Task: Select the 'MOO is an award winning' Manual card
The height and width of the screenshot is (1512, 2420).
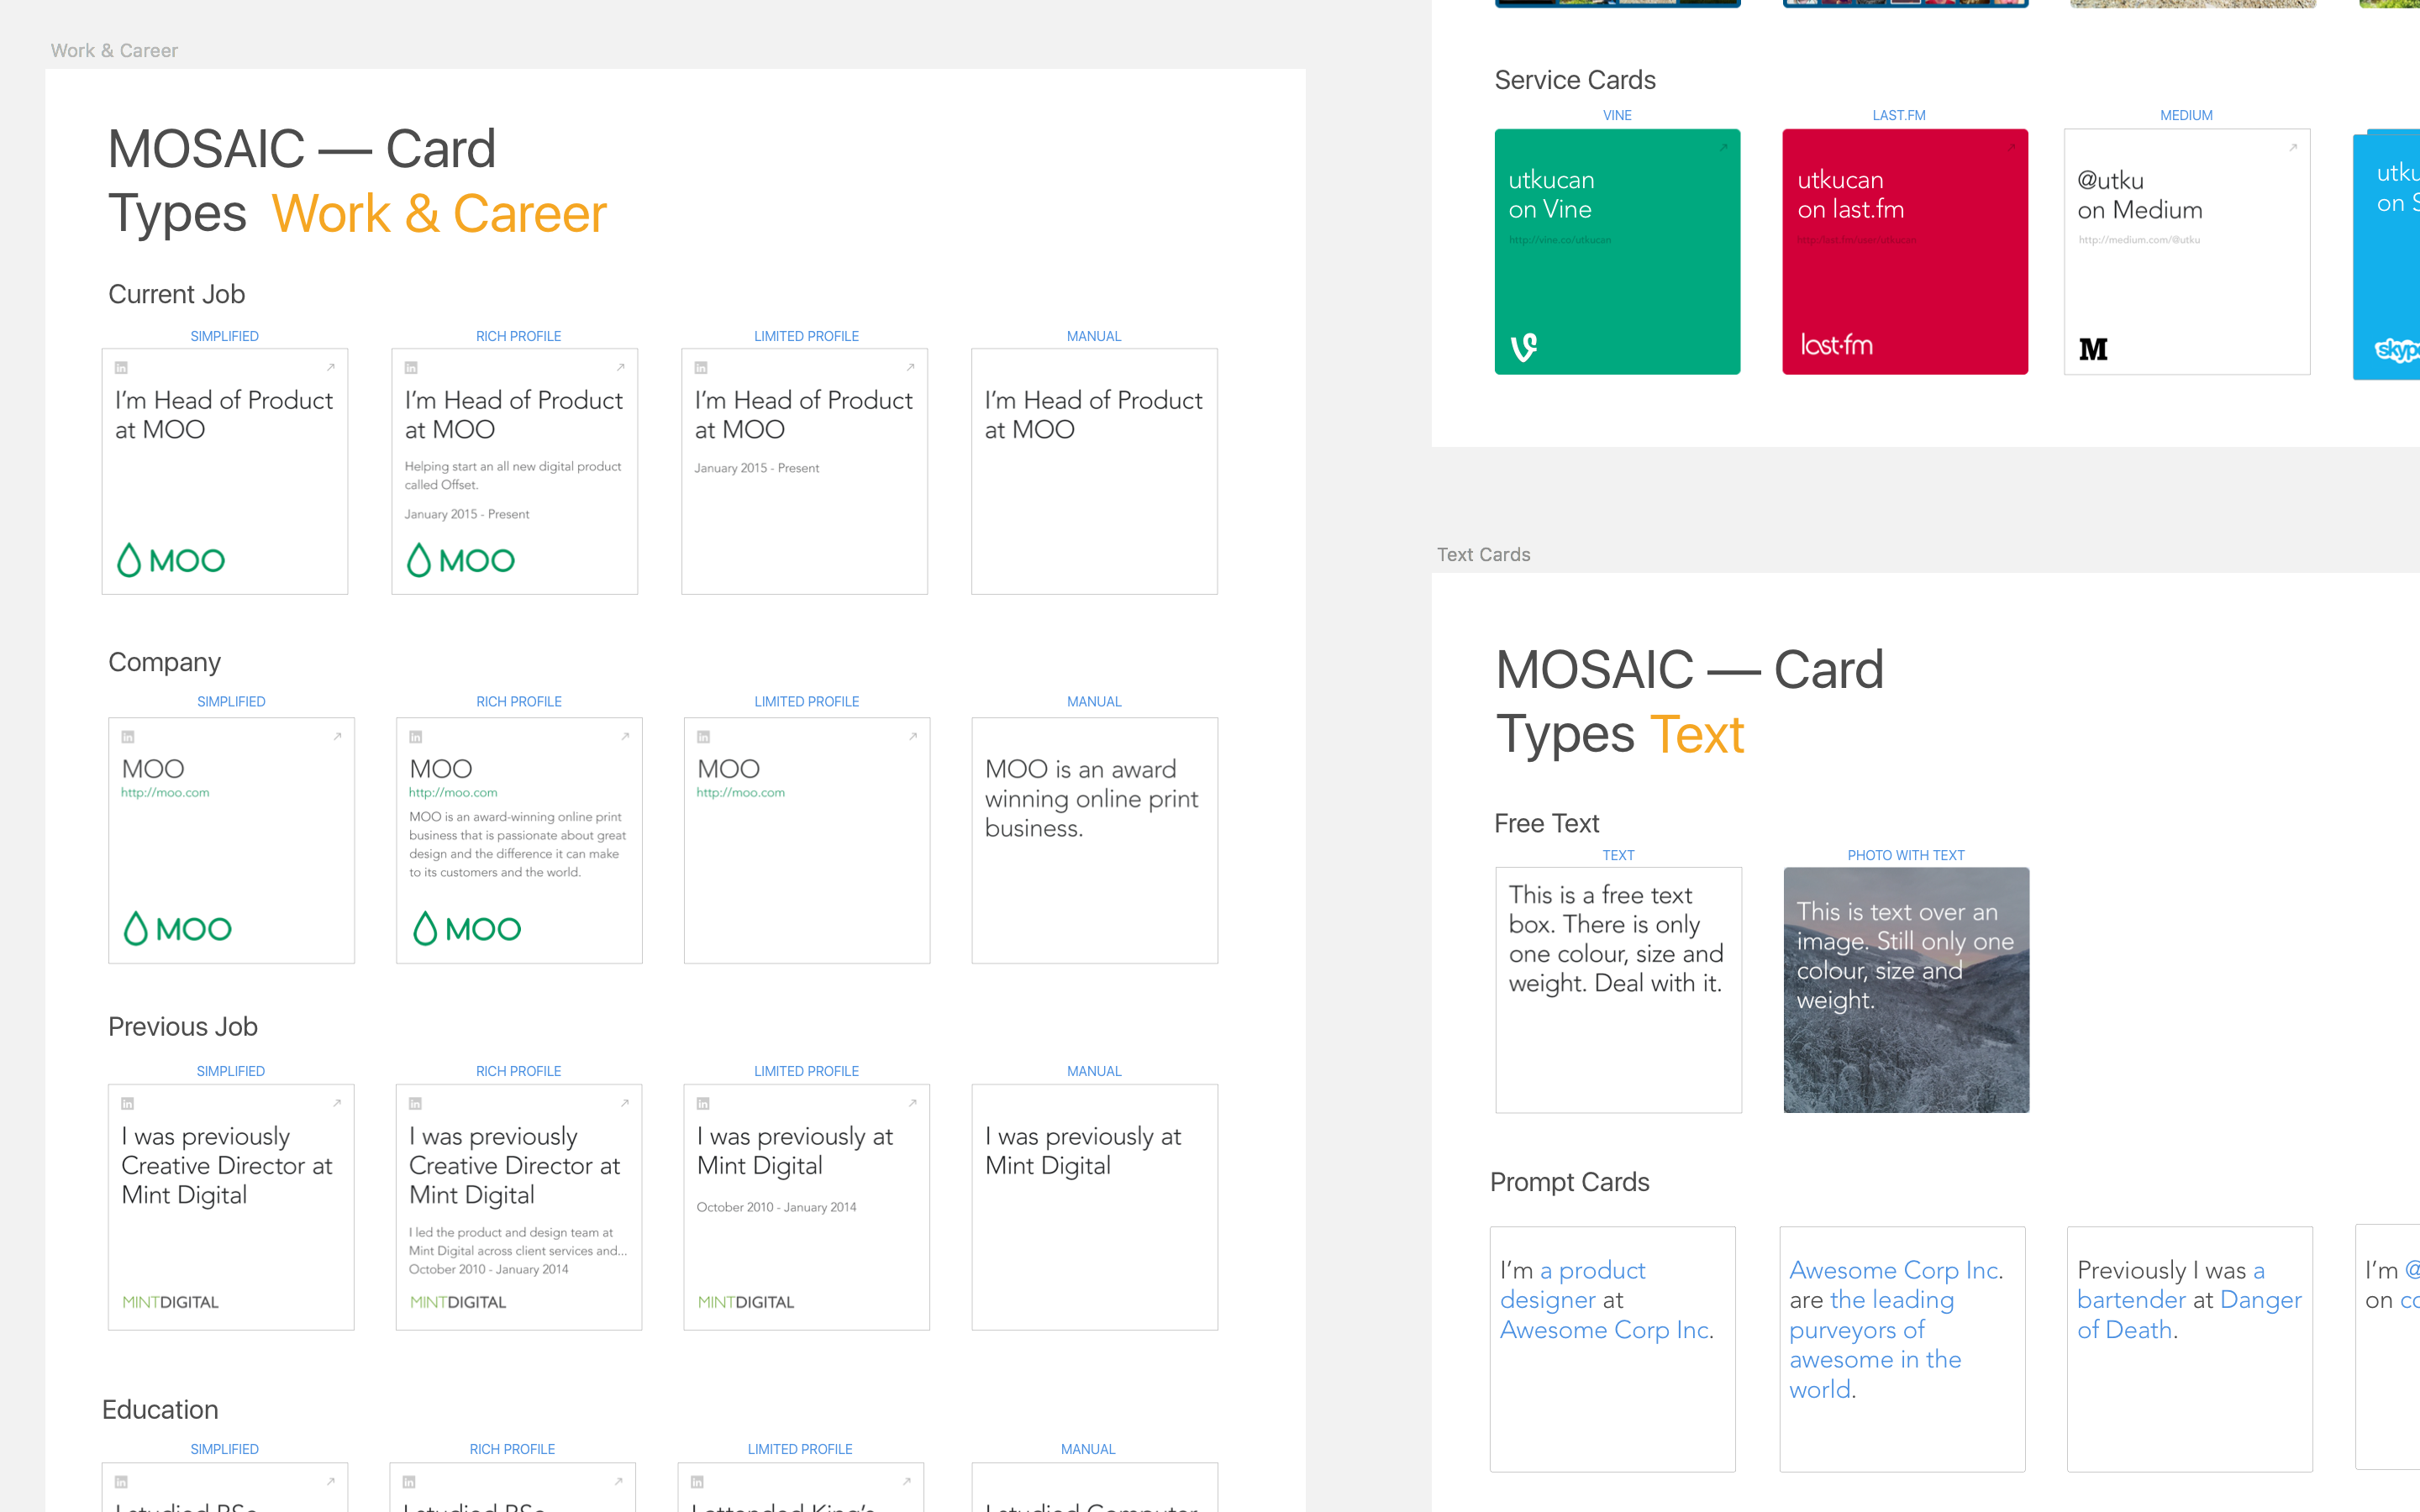Action: tap(1094, 840)
